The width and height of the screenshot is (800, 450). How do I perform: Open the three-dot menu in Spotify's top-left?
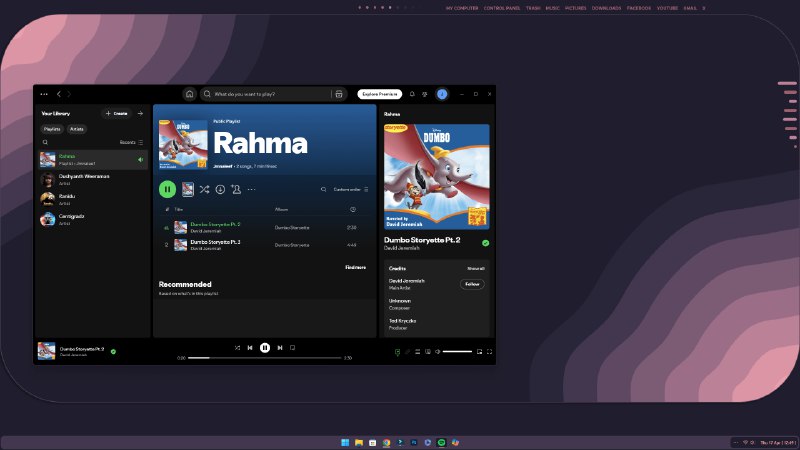point(44,94)
